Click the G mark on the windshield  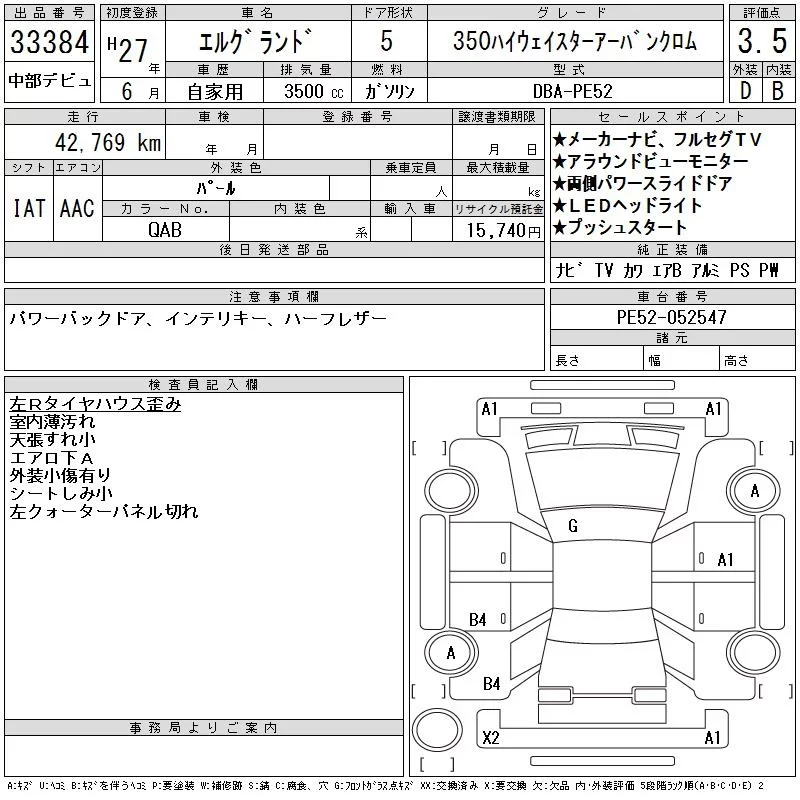572,526
